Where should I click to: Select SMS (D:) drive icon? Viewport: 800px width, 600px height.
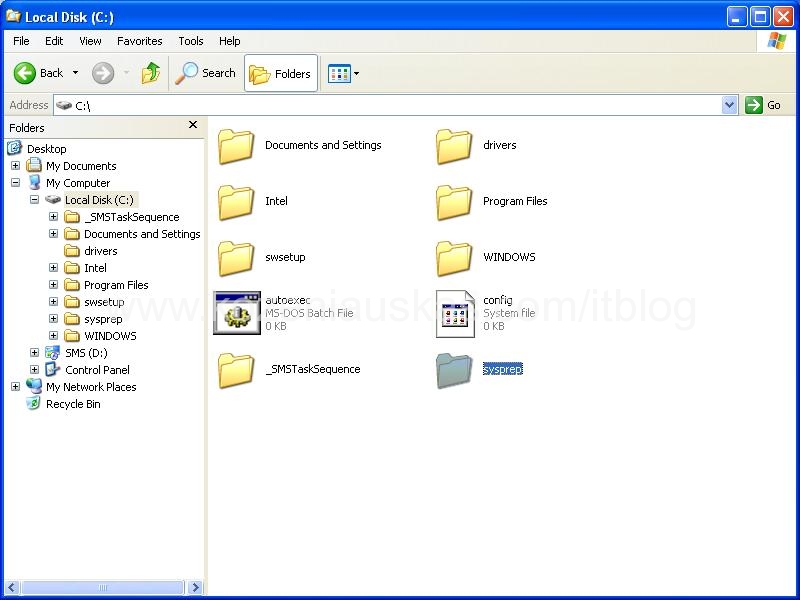(x=53, y=353)
